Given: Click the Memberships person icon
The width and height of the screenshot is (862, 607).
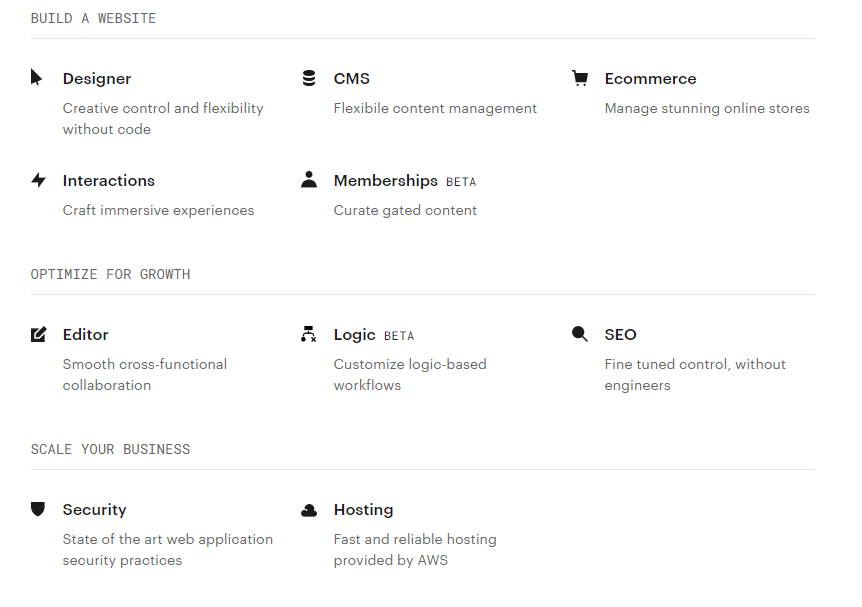Looking at the screenshot, I should [309, 180].
